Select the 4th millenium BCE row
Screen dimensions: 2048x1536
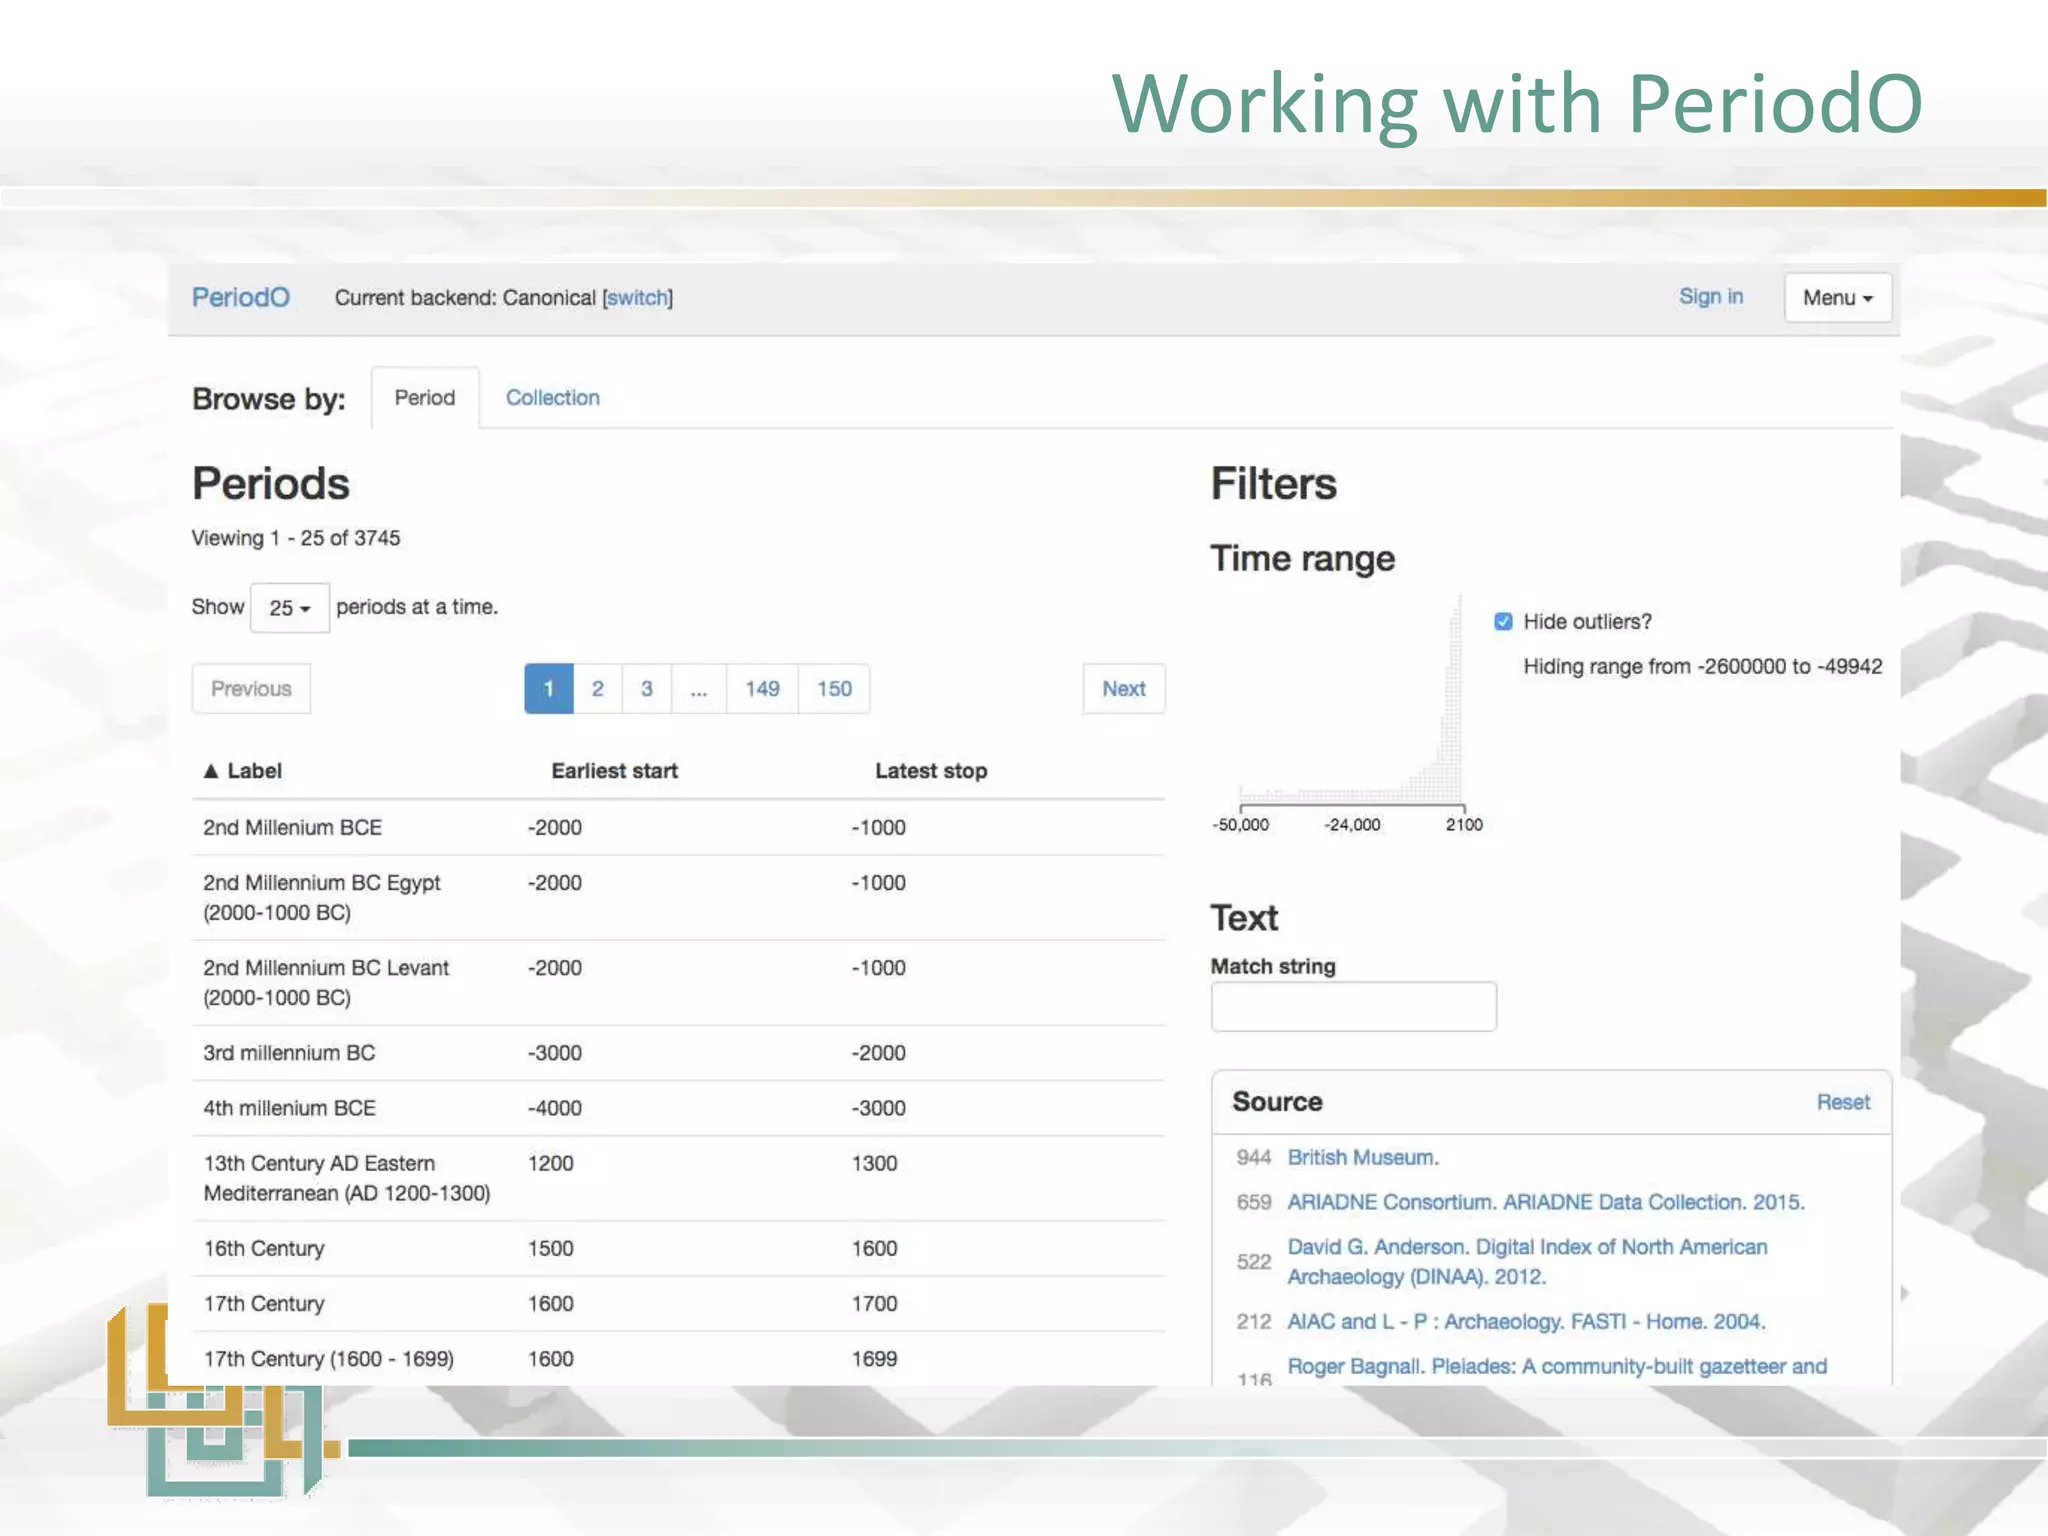tap(678, 1108)
